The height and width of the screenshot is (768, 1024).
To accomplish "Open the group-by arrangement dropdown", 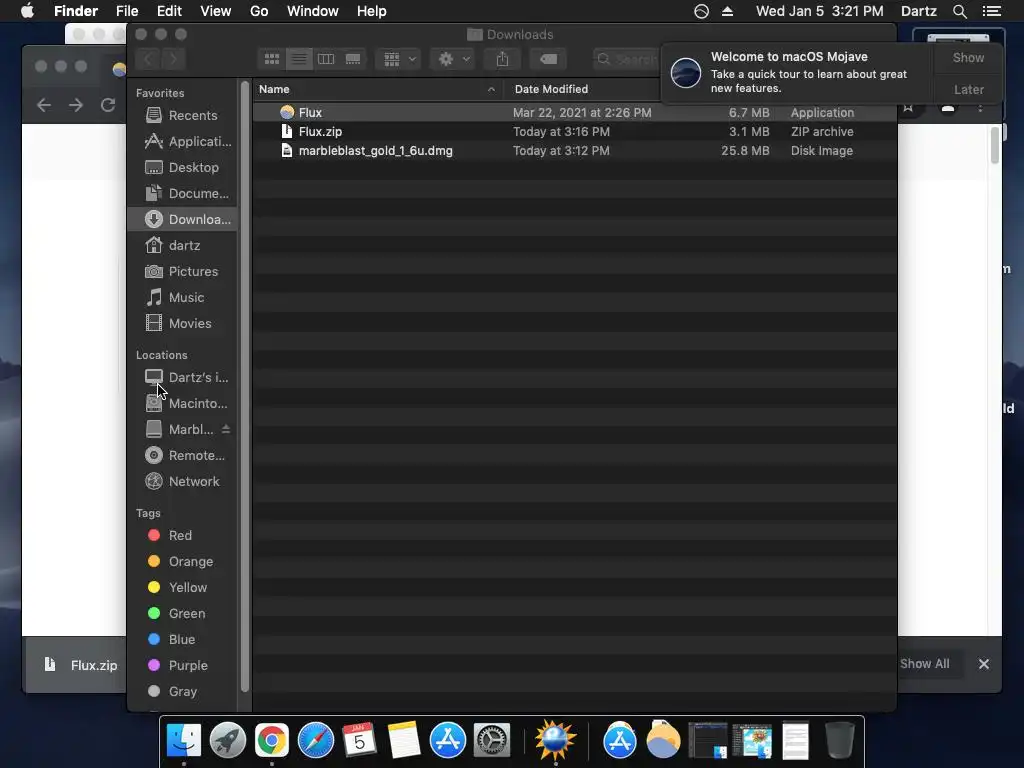I will tap(399, 59).
